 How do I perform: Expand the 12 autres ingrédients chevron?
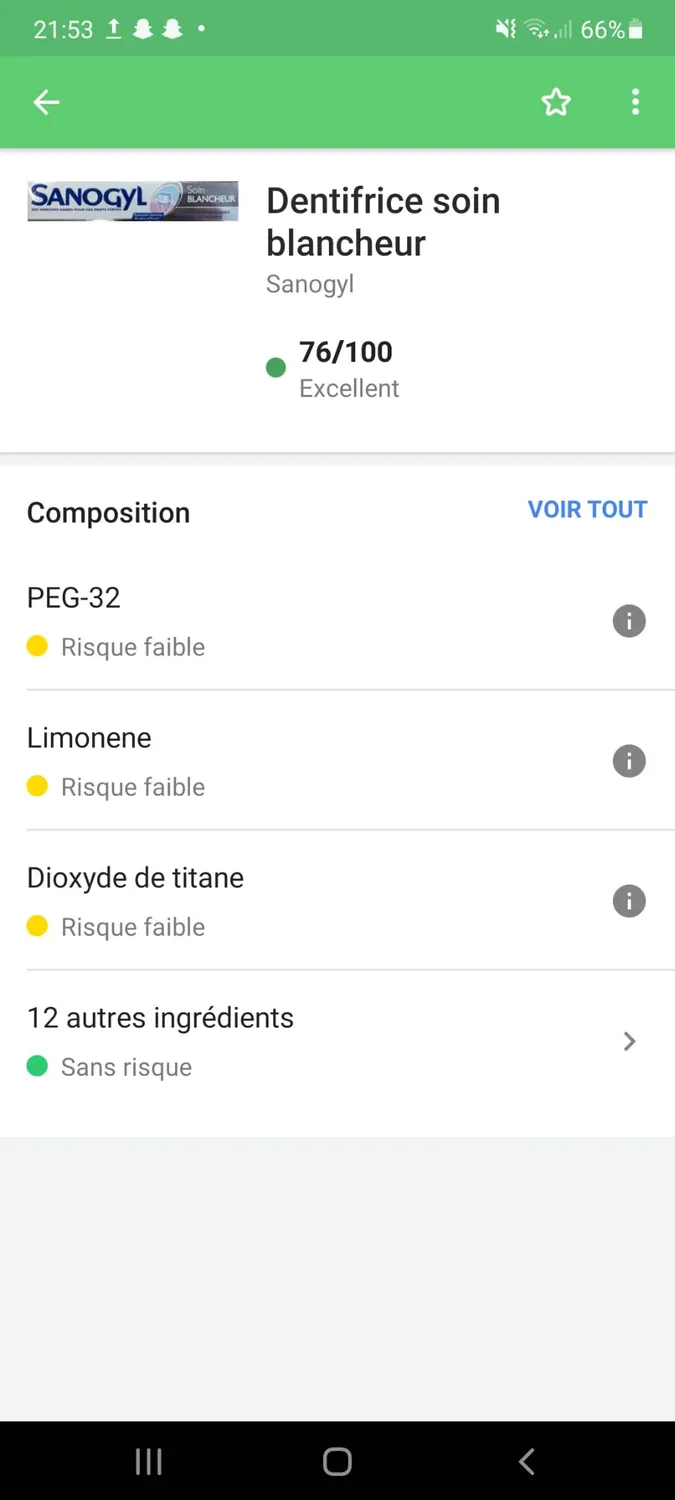[x=630, y=1041]
